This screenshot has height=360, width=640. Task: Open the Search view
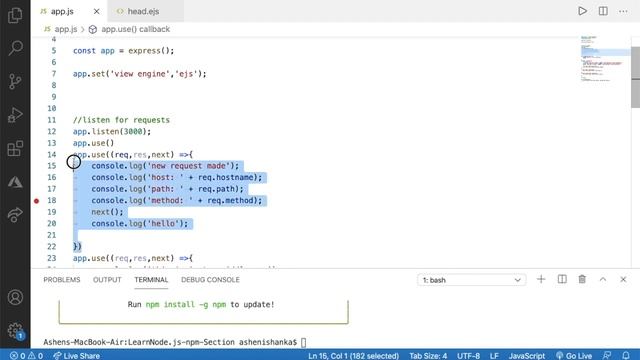click(15, 48)
